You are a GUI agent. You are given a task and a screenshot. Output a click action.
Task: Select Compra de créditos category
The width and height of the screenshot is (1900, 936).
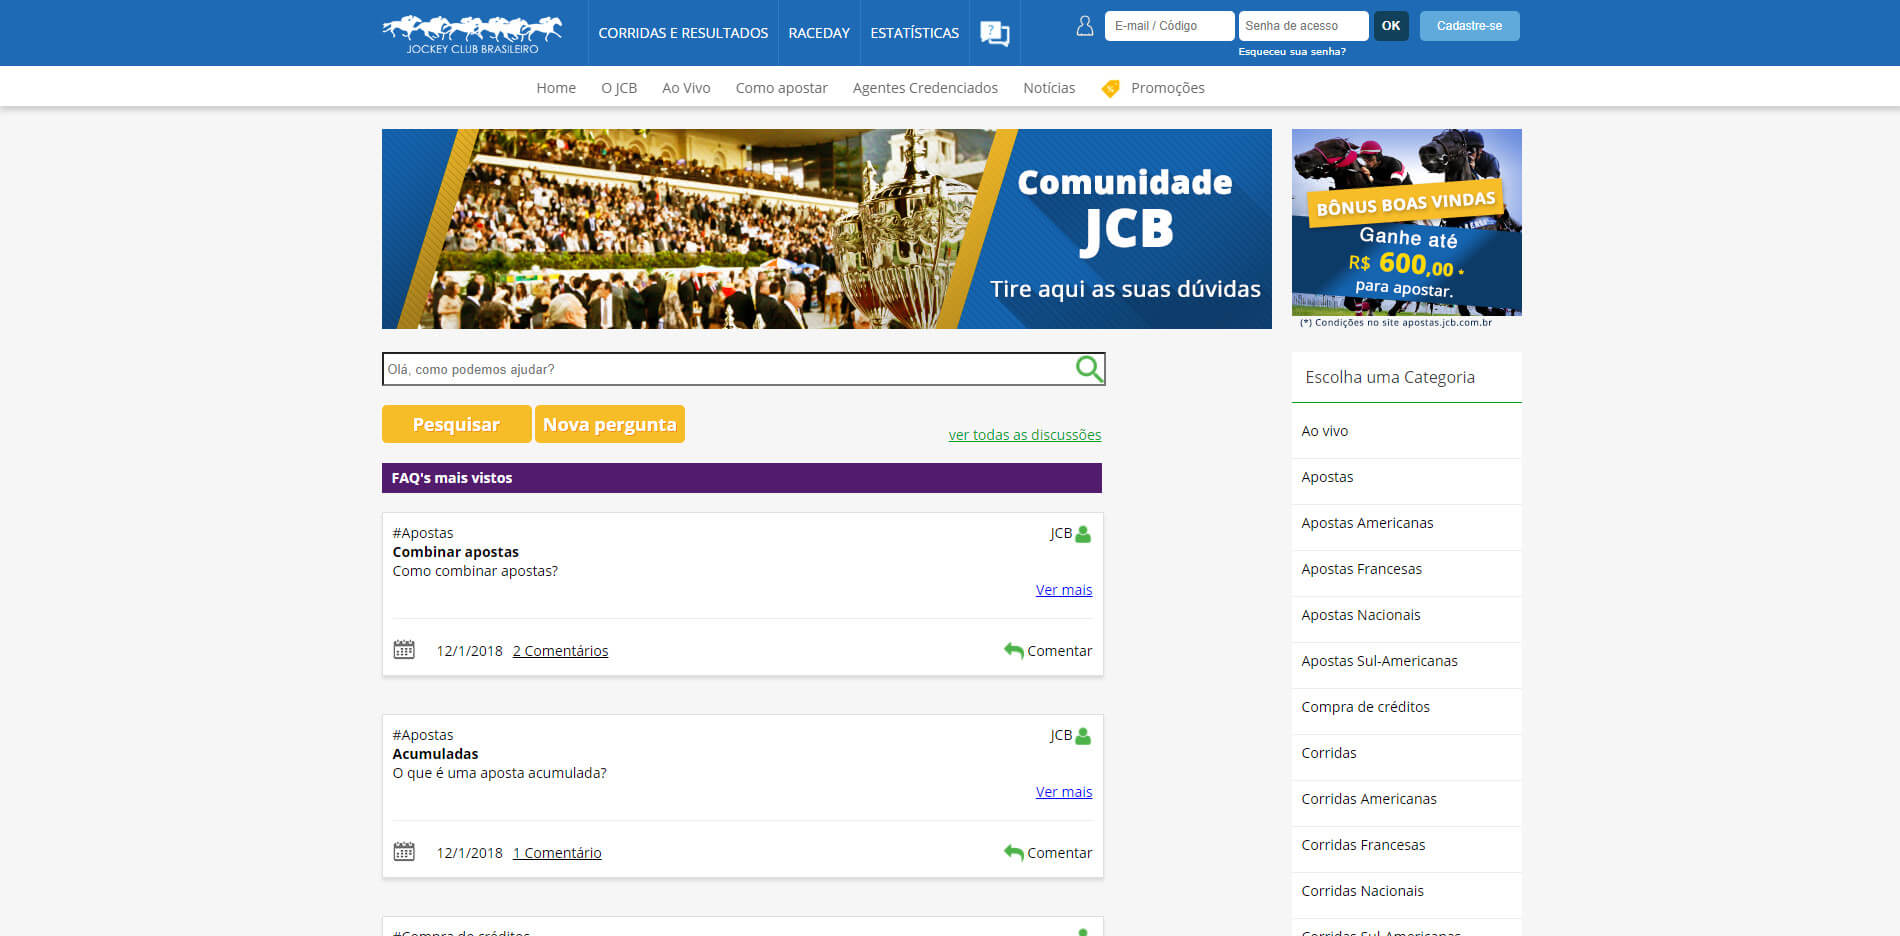pos(1406,707)
